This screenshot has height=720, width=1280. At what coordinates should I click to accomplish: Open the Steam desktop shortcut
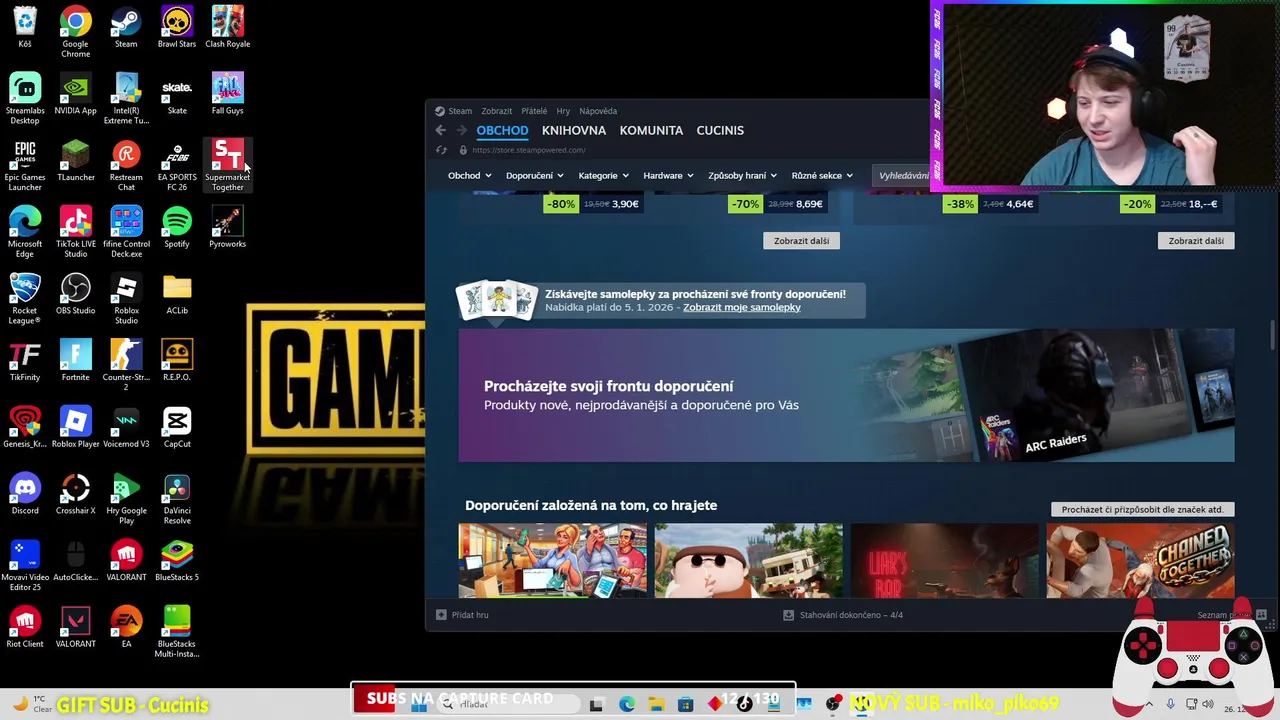click(x=126, y=27)
